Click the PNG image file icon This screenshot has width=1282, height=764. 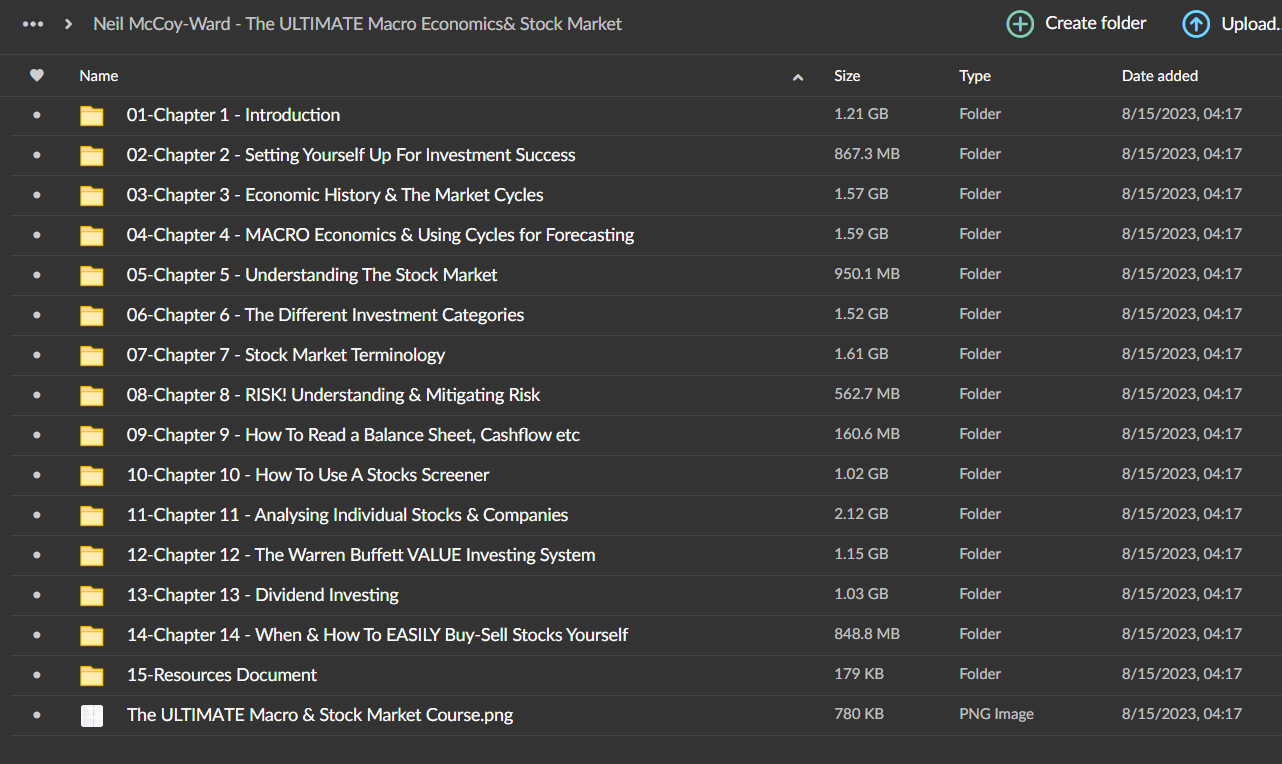(x=91, y=715)
